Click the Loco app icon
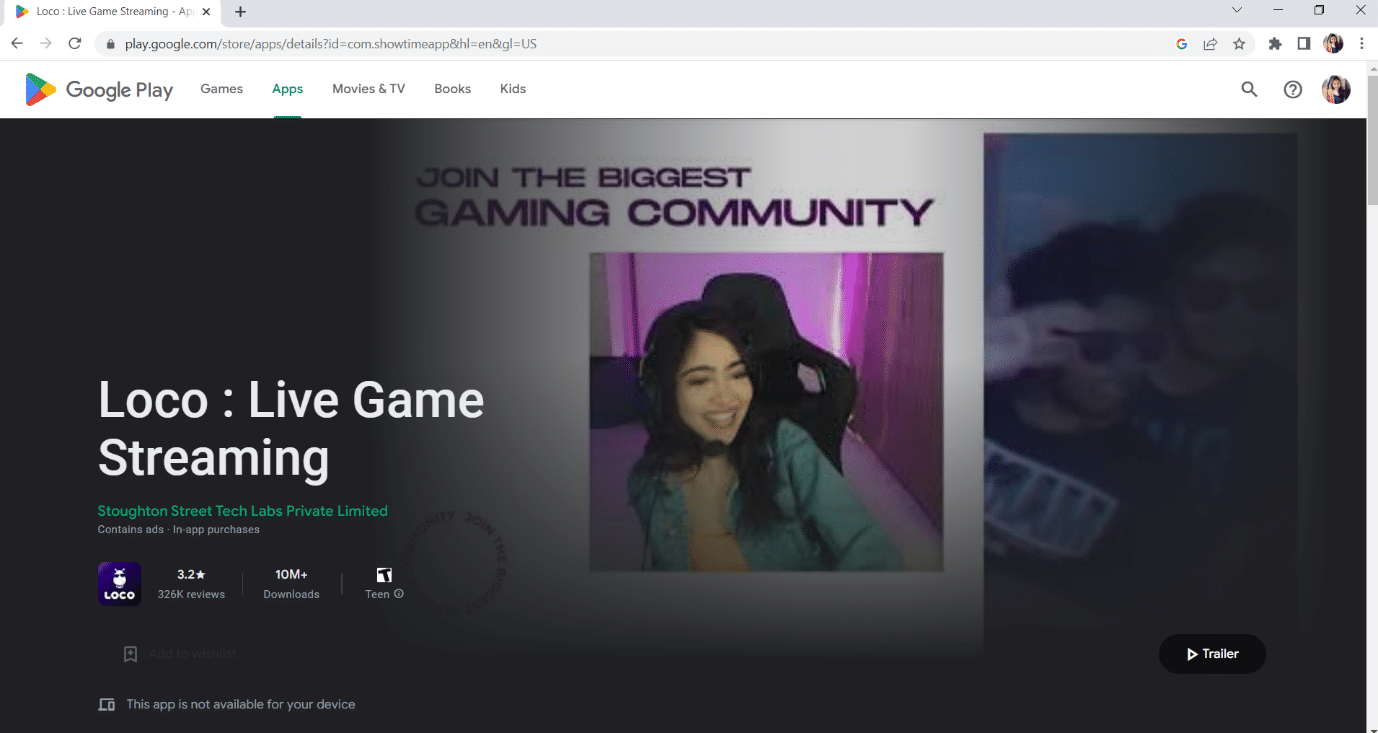Viewport: 1378px width, 733px height. pos(119,584)
